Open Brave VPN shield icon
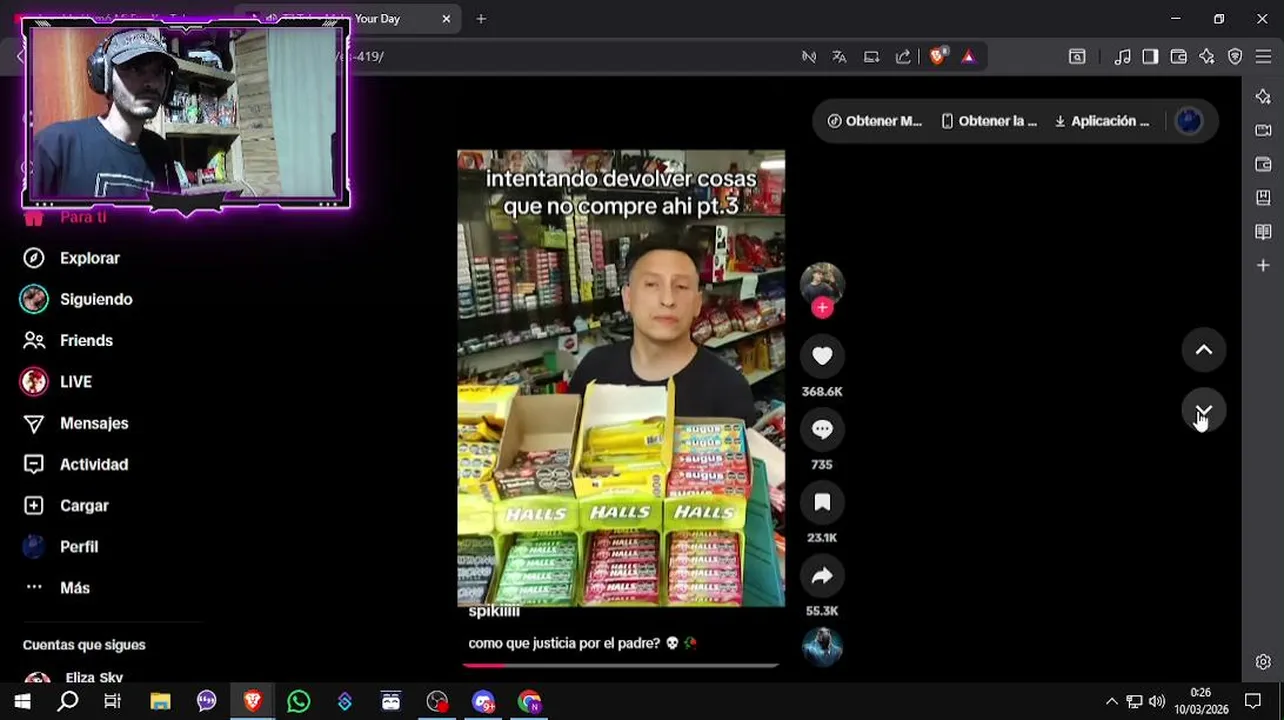Image resolution: width=1284 pixels, height=720 pixels. tap(1235, 57)
